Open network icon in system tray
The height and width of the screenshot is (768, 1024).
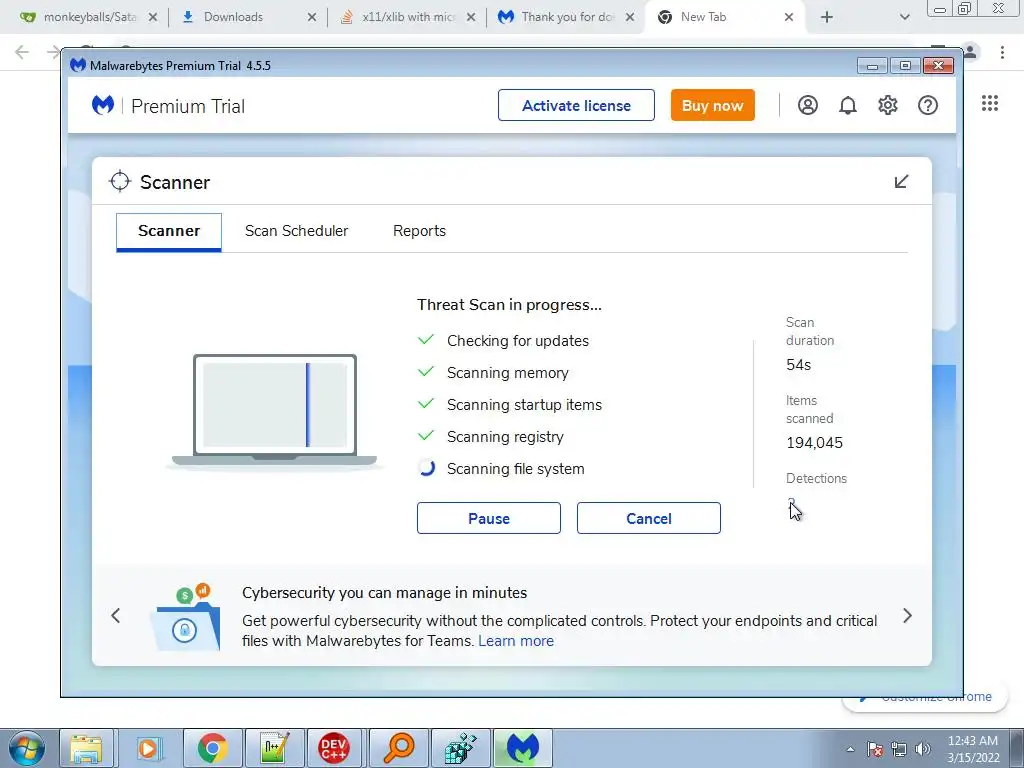(x=899, y=749)
